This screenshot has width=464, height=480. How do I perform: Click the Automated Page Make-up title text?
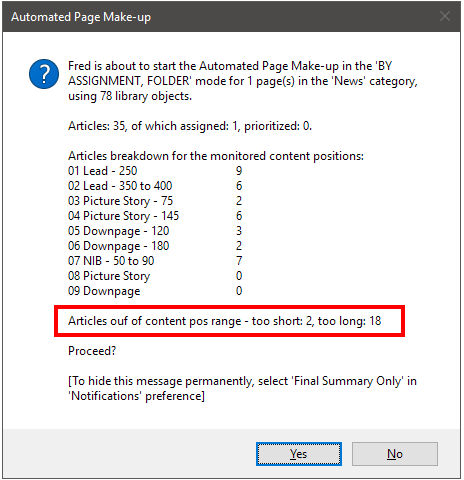(x=81, y=17)
